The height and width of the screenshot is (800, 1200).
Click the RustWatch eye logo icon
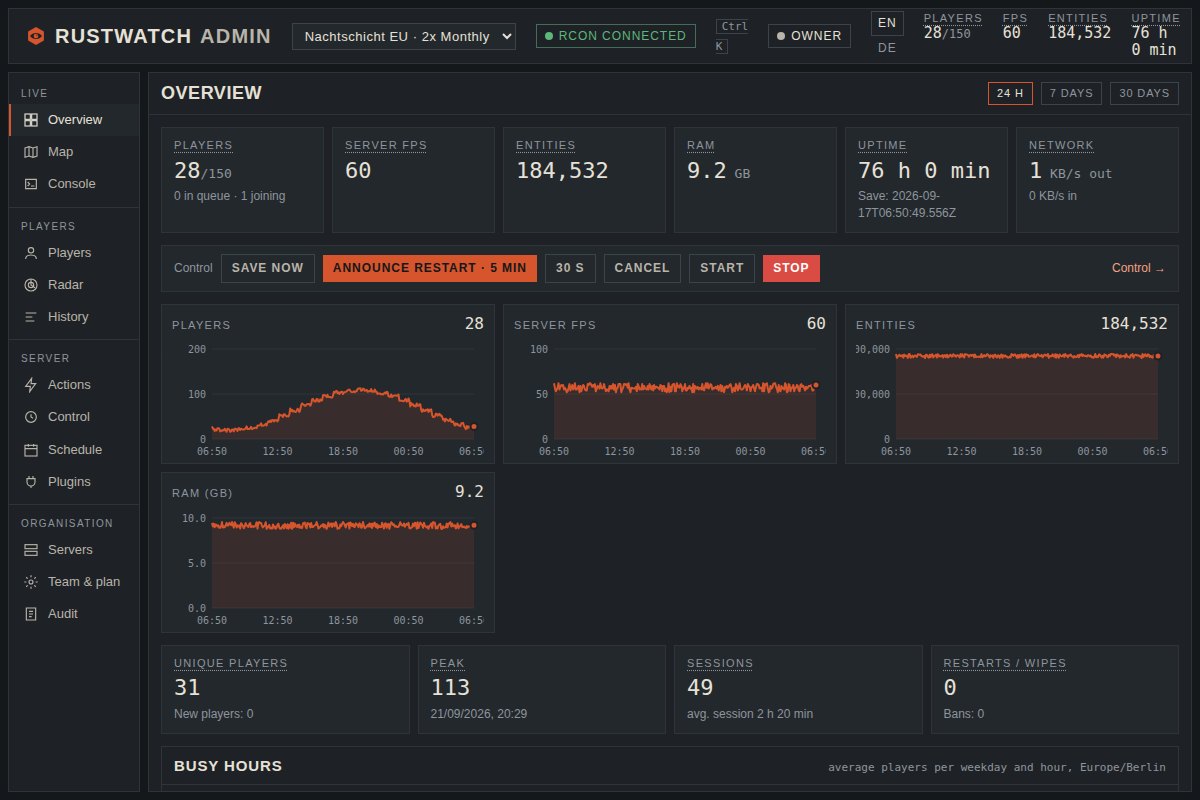pos(36,36)
